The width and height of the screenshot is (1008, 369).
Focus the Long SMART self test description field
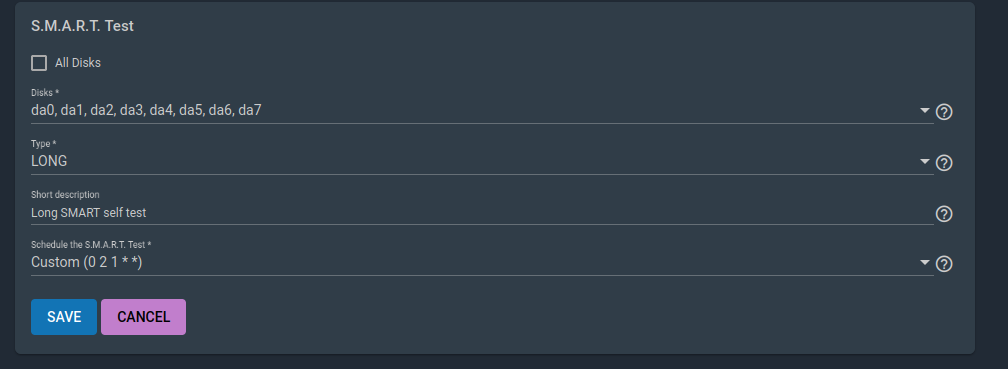[482, 212]
